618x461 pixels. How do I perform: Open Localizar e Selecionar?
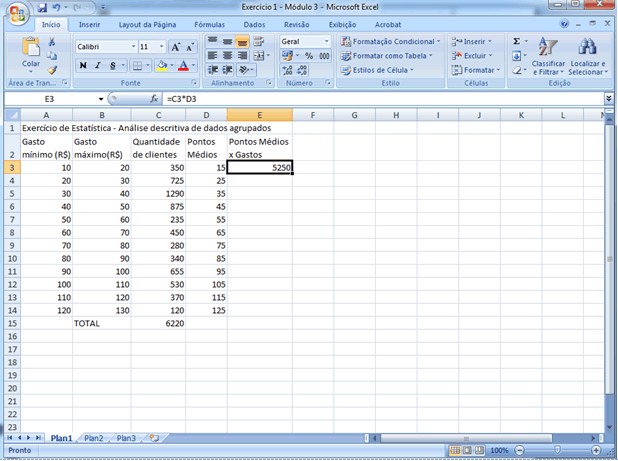pyautogui.click(x=588, y=55)
